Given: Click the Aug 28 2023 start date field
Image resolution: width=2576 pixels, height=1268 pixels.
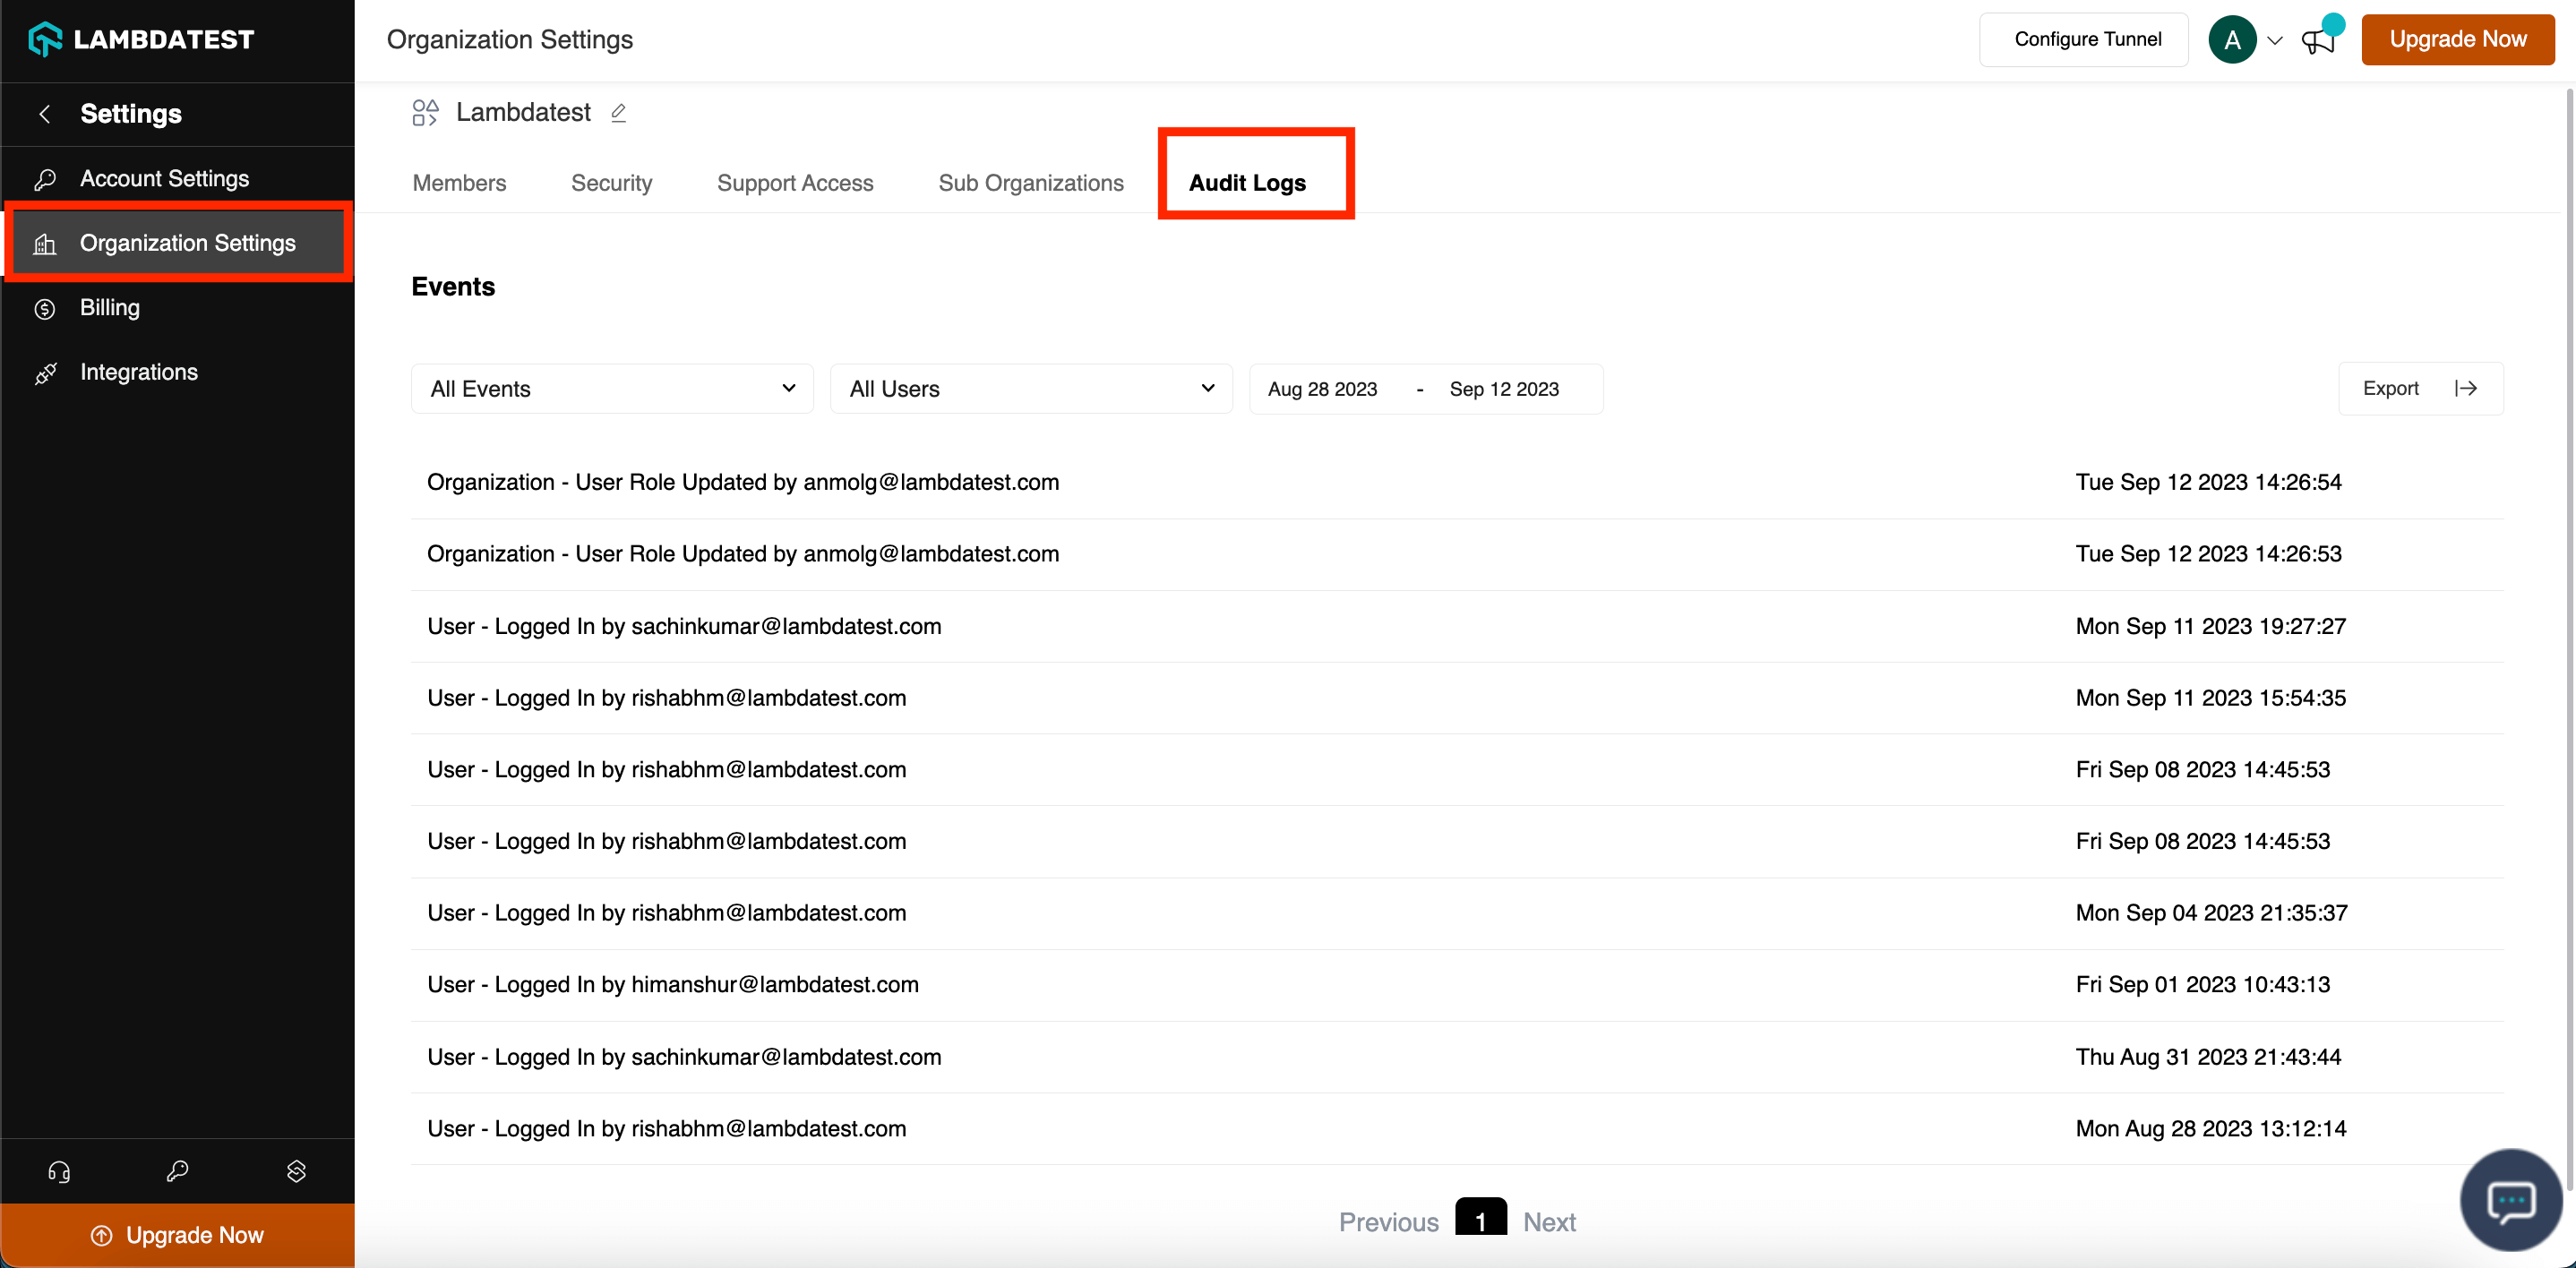Looking at the screenshot, I should [x=1322, y=389].
